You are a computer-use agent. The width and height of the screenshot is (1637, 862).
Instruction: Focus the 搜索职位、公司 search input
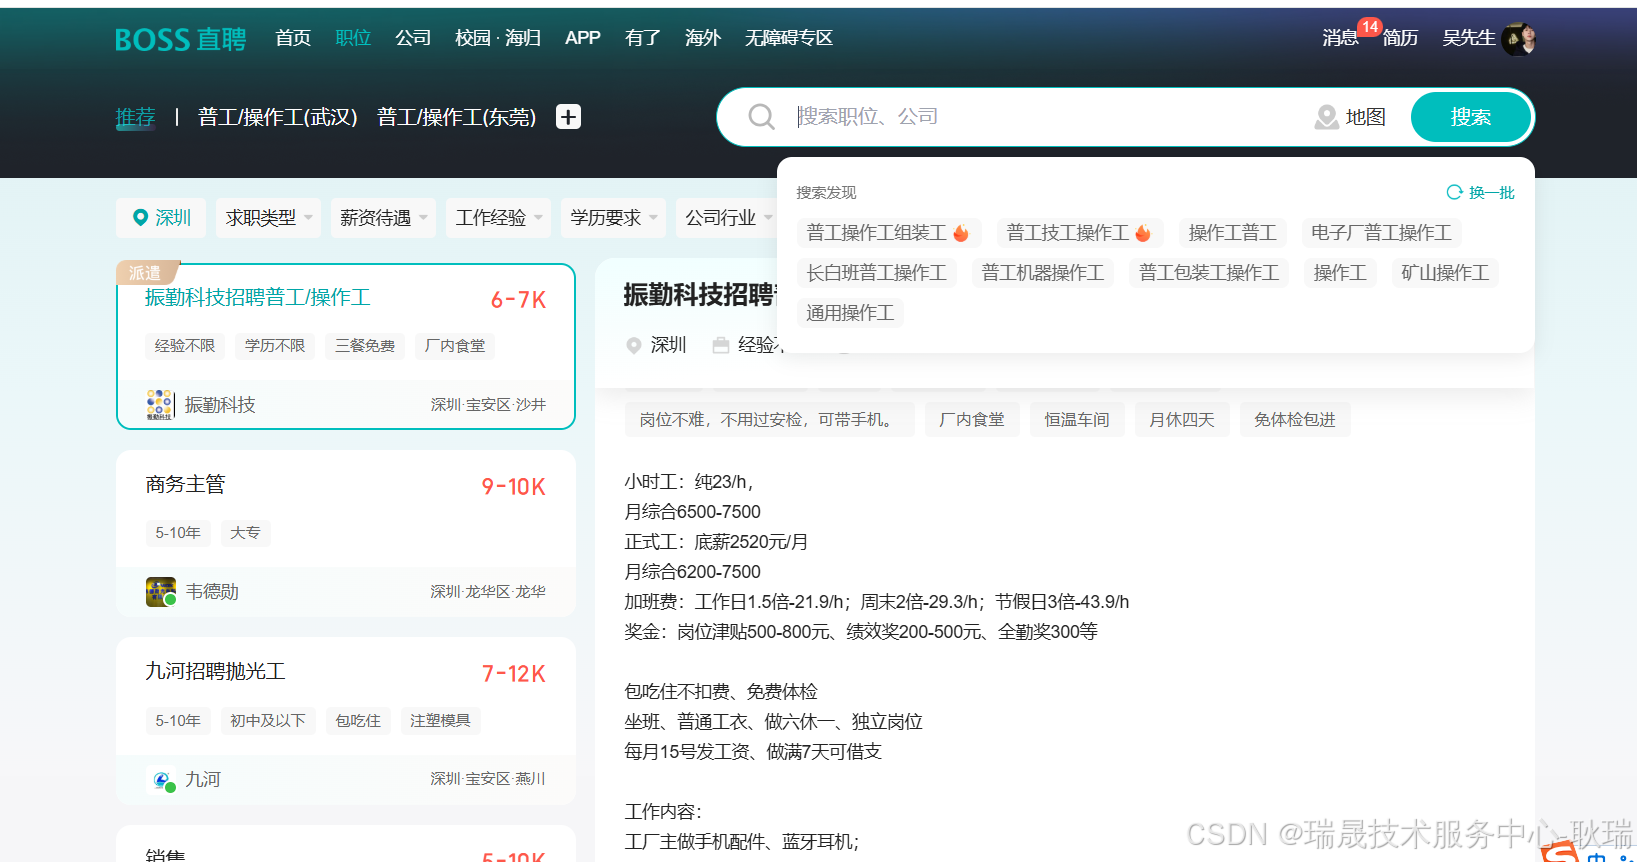[1045, 117]
